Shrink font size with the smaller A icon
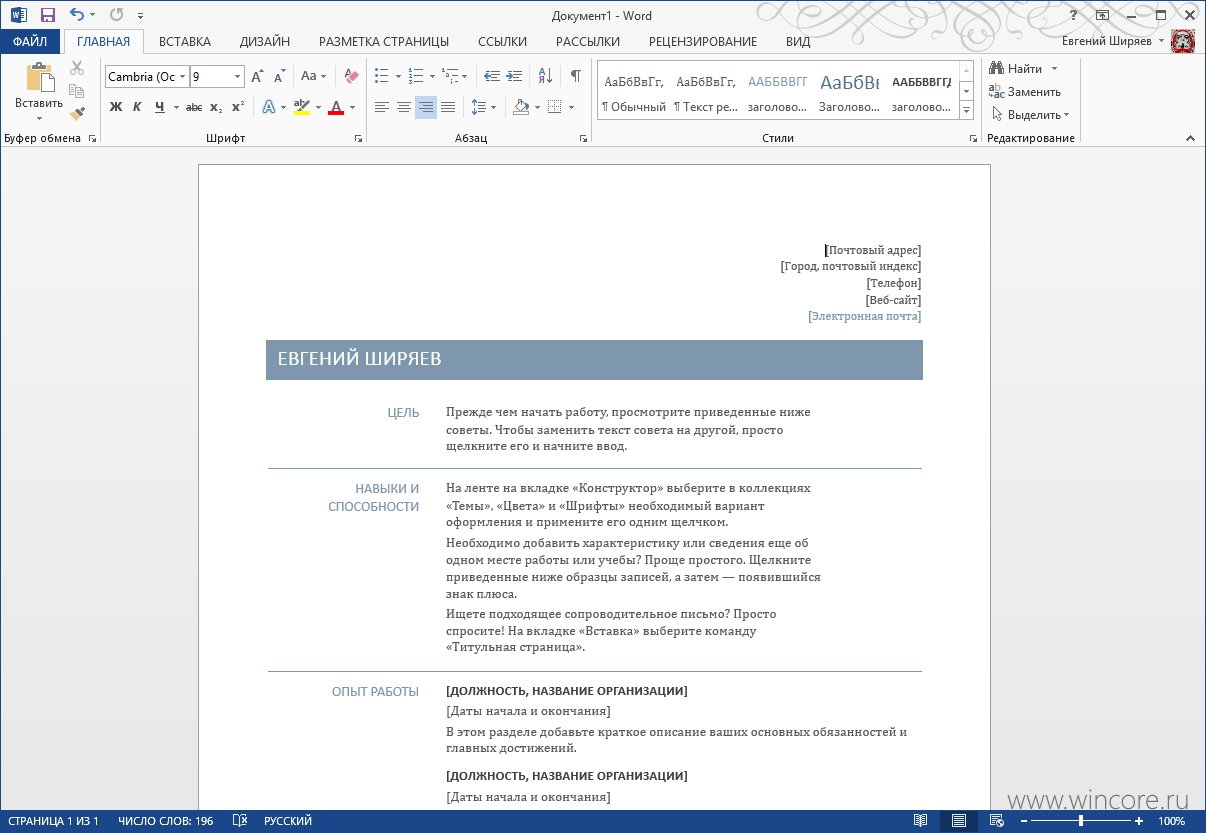The image size is (1206, 833). [278, 76]
